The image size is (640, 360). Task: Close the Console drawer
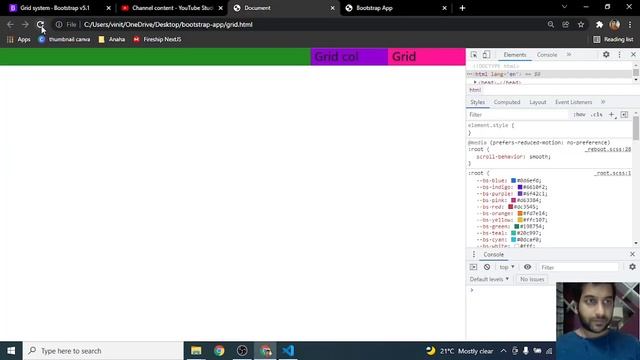(632, 254)
